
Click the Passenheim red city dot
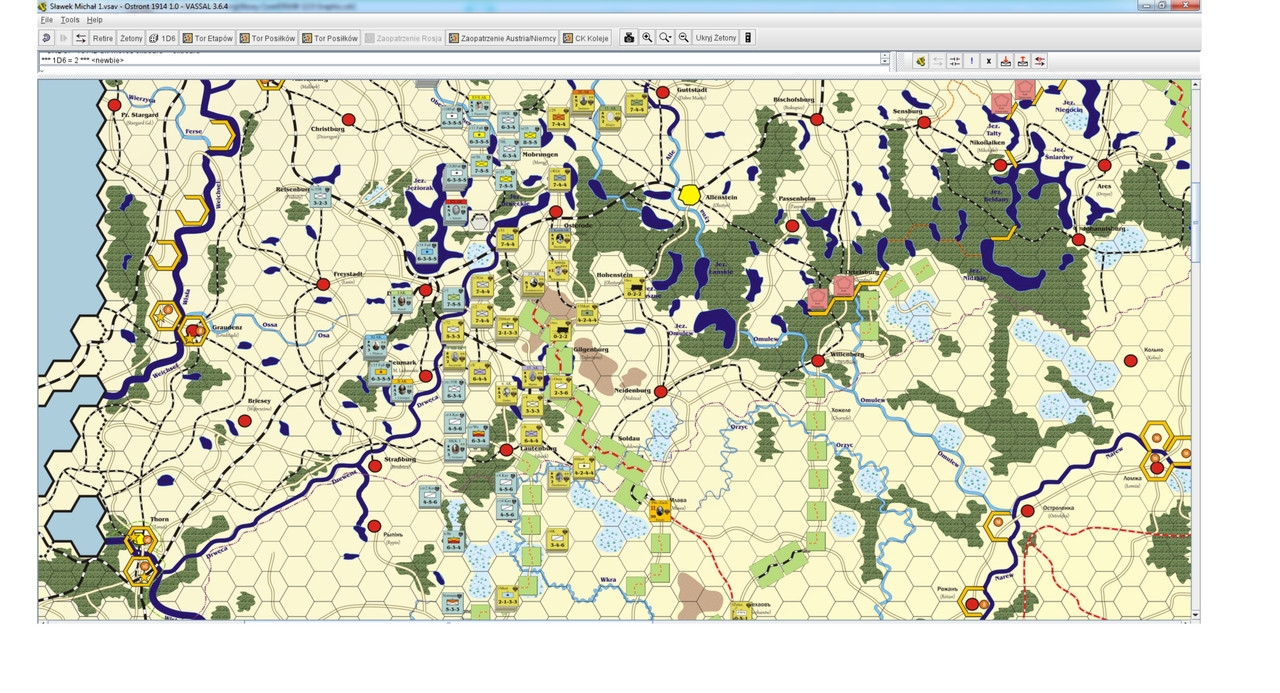click(791, 225)
